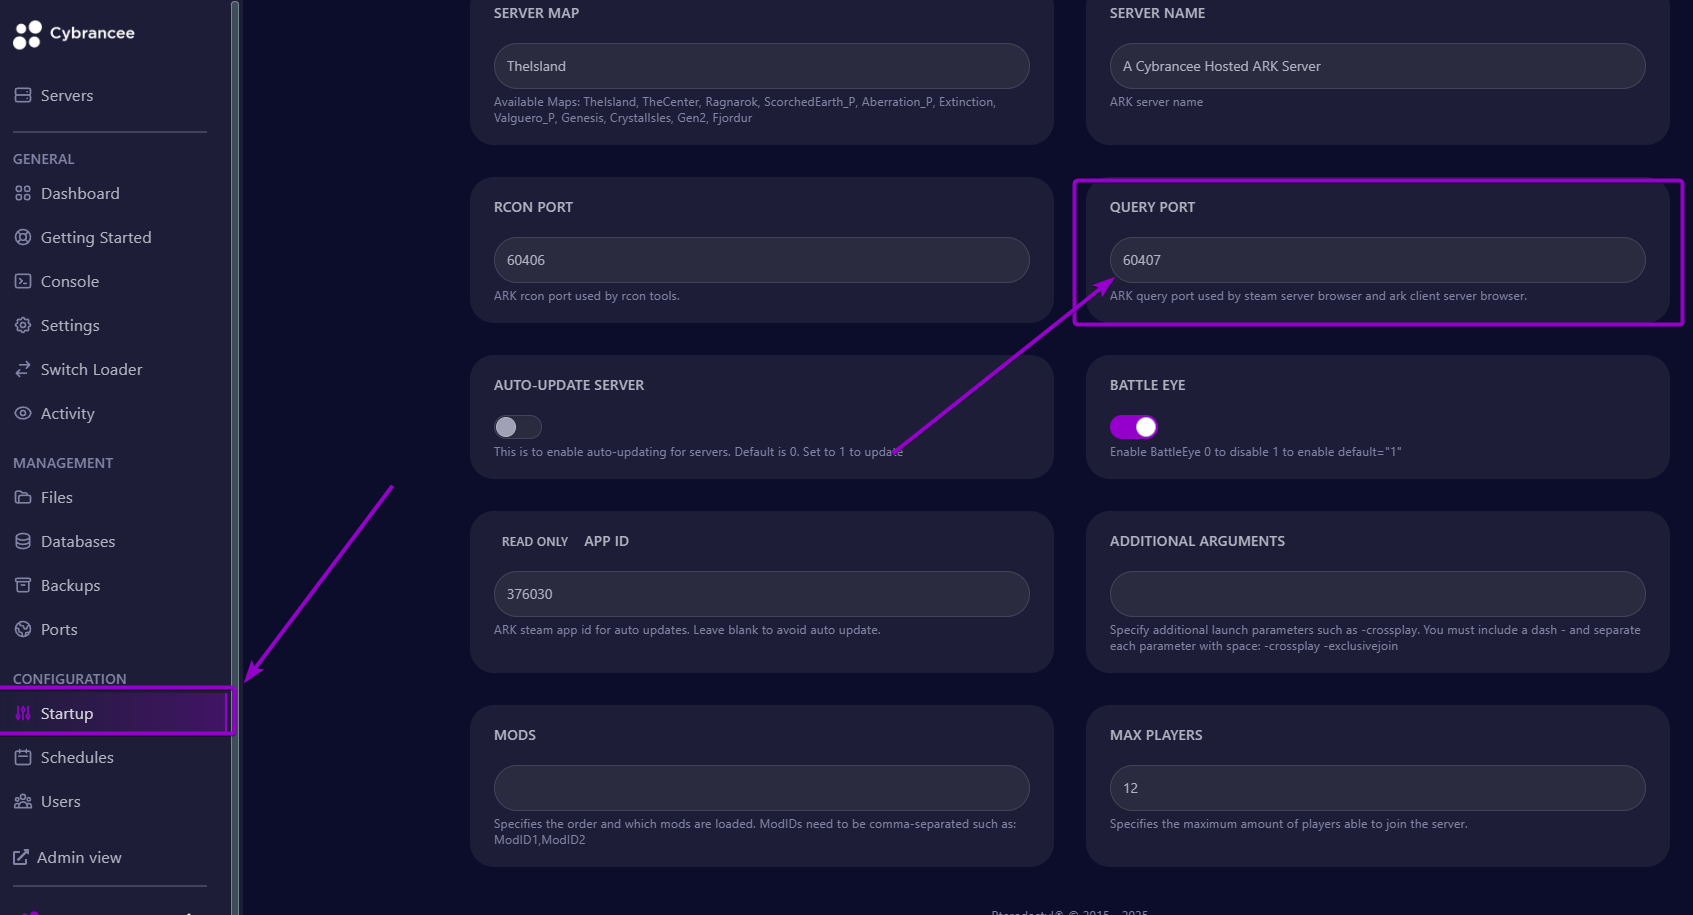
Task: Go to Schedules in sidebar
Action: (77, 757)
